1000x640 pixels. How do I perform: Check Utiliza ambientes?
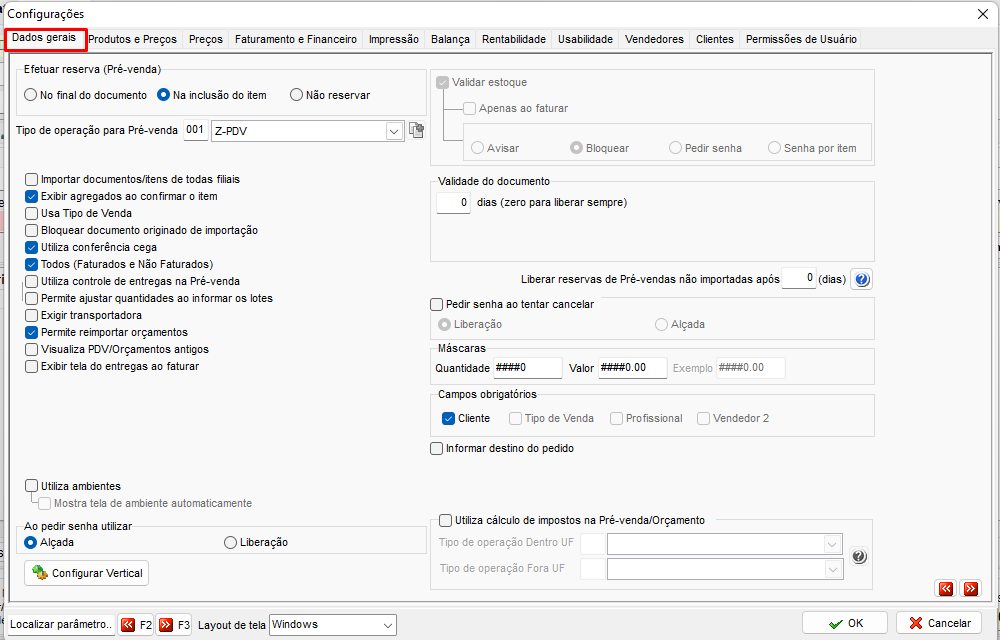[31, 486]
